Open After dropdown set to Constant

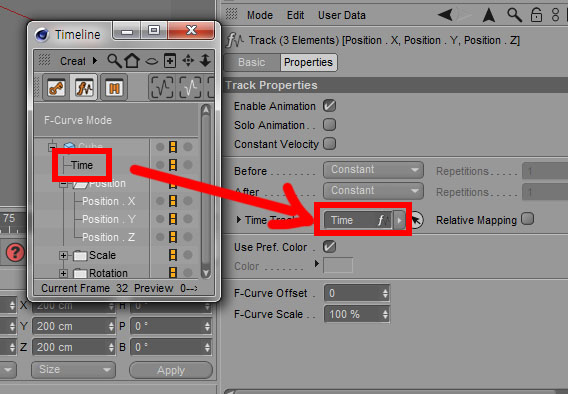pos(373,191)
